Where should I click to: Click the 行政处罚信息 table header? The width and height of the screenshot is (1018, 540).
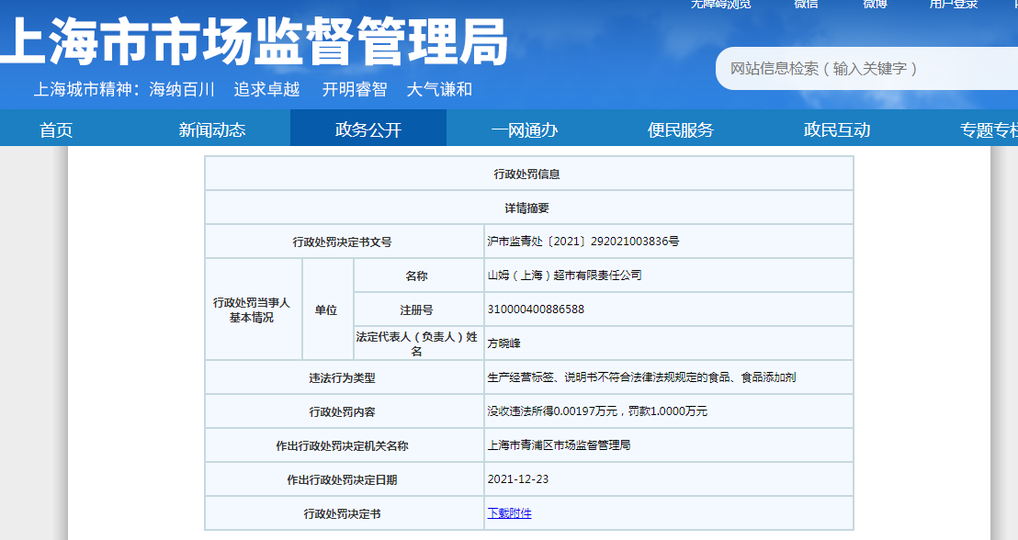pyautogui.click(x=527, y=174)
